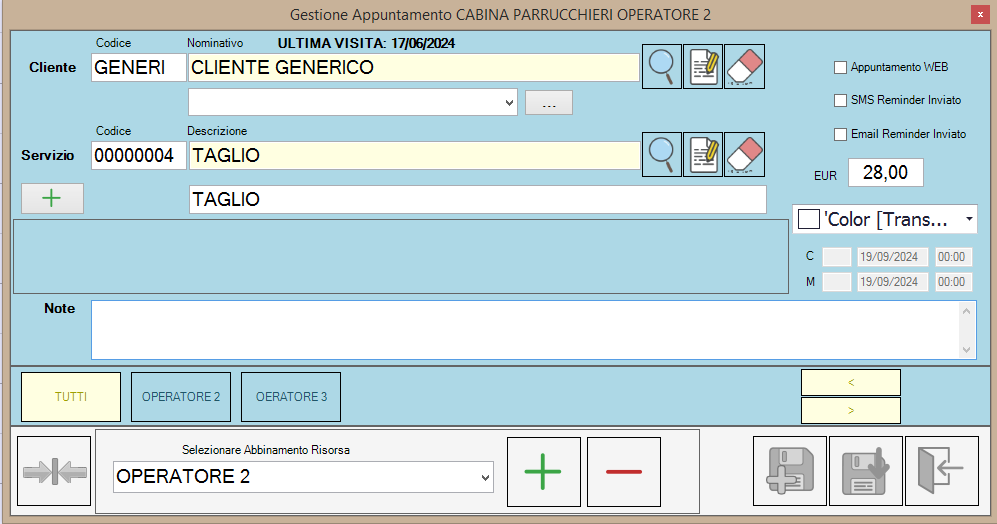The width and height of the screenshot is (997, 524).
Task: Click the client search magnifier icon
Action: click(661, 67)
